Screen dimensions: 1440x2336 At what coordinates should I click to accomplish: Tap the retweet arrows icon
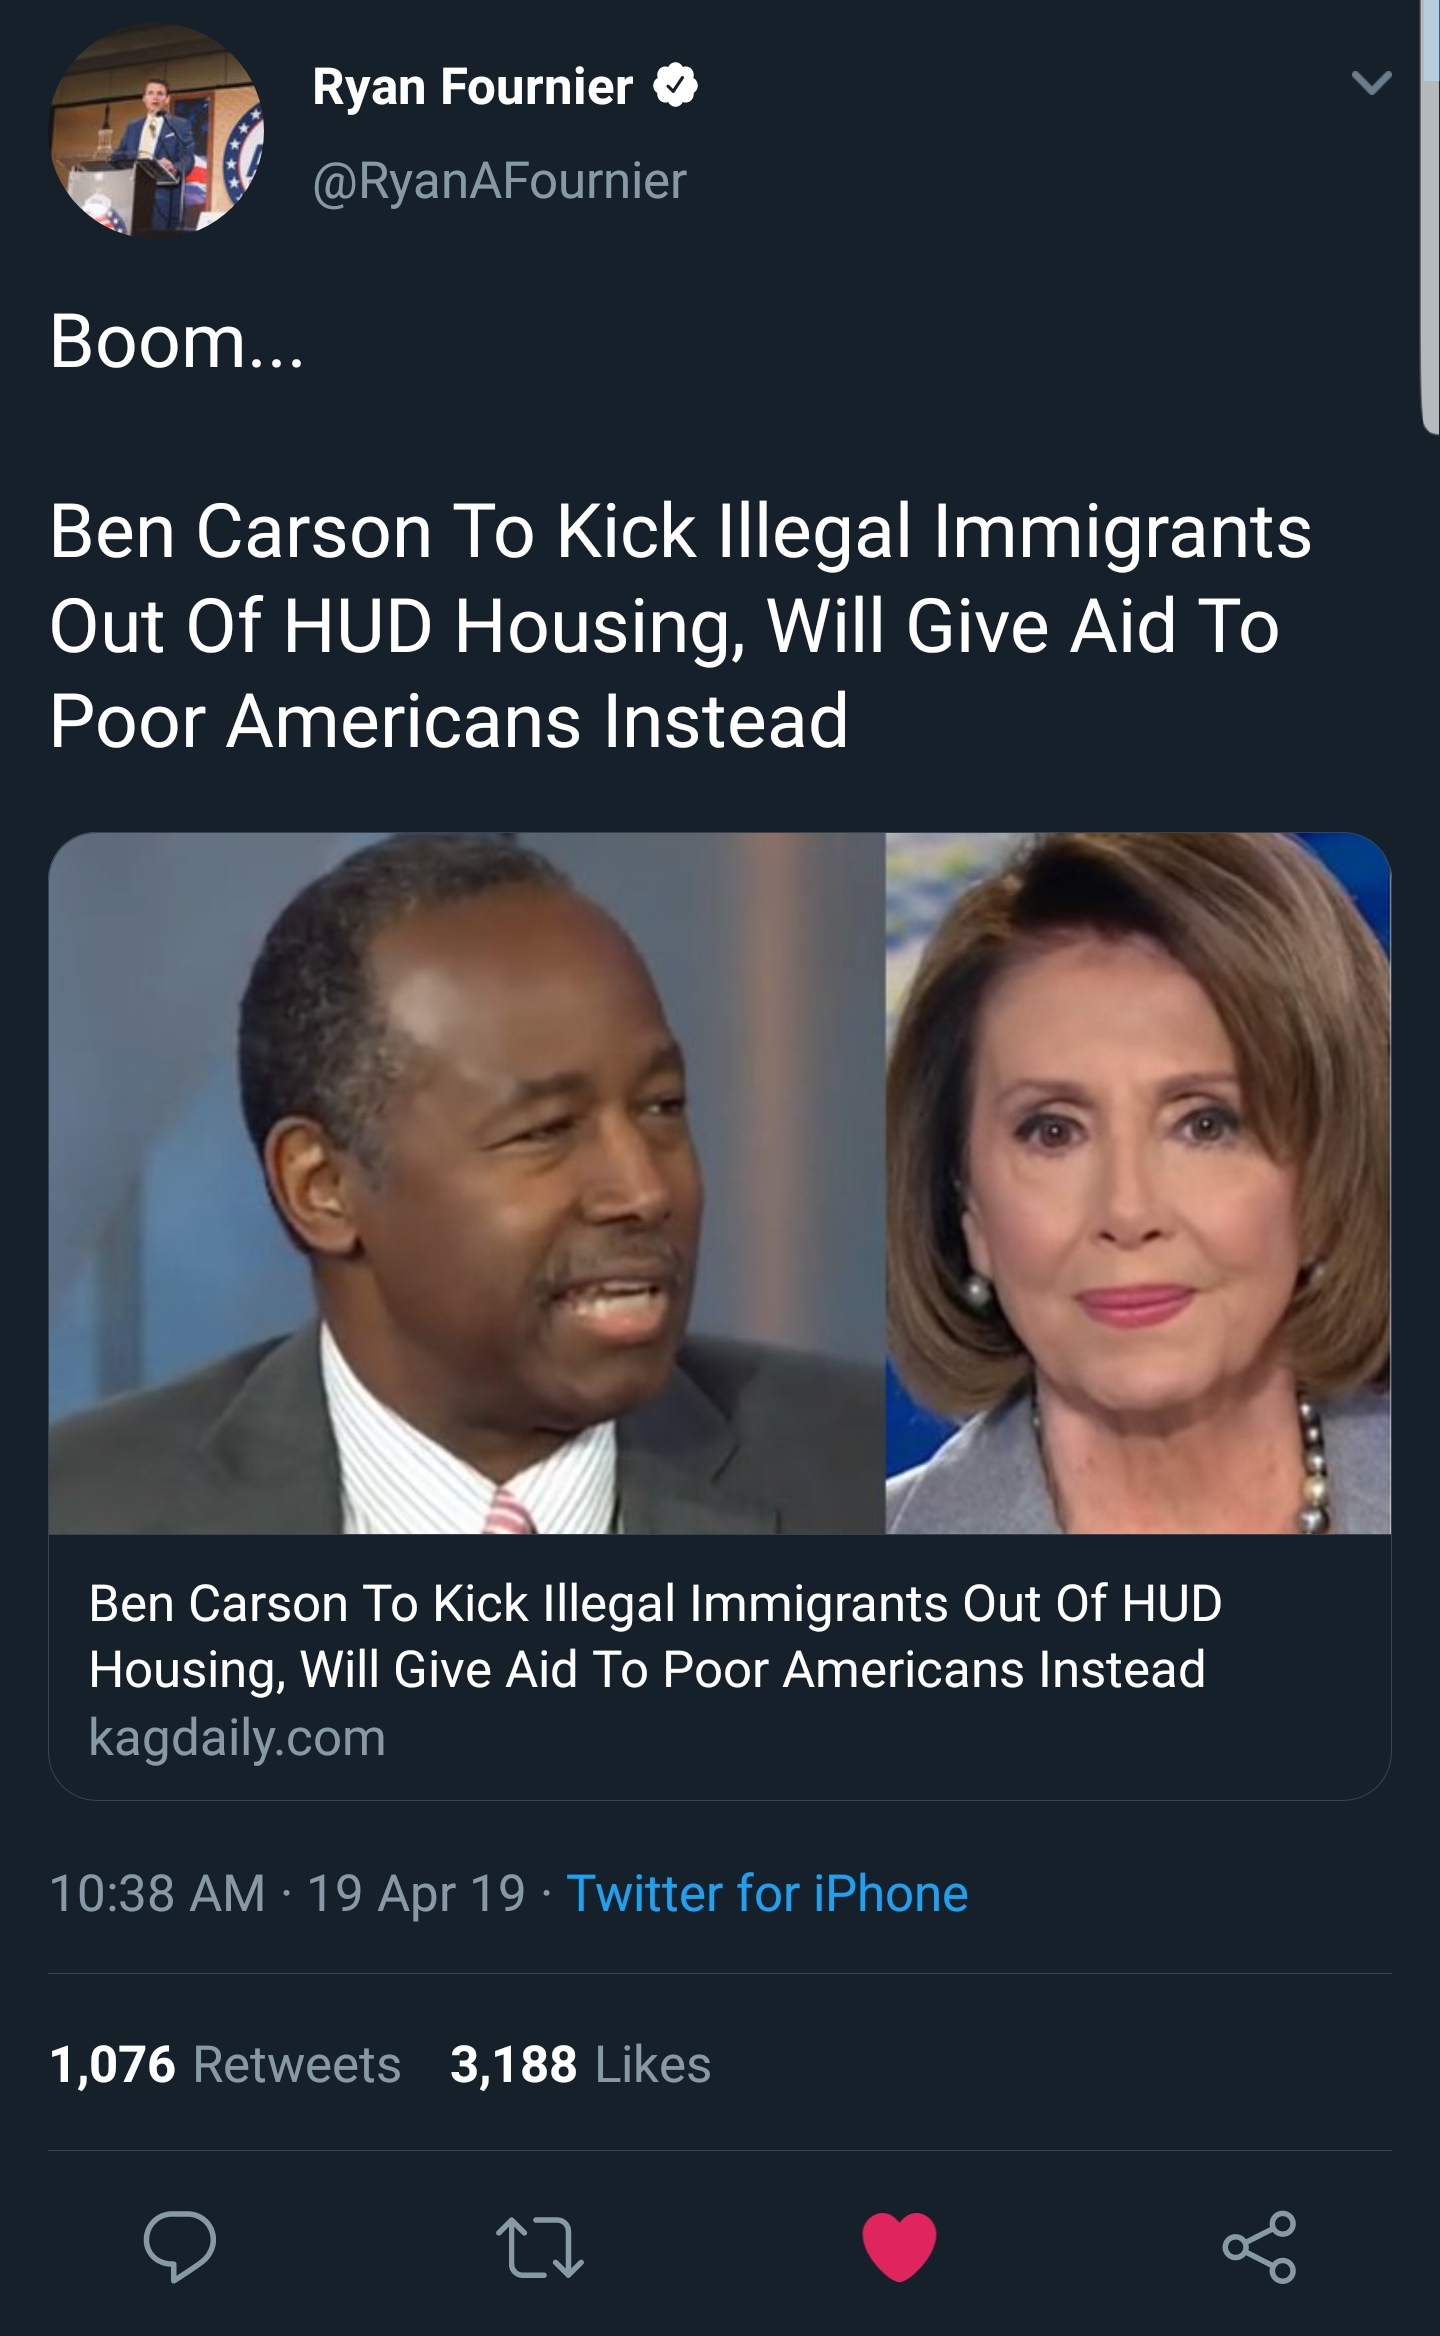[540, 2248]
